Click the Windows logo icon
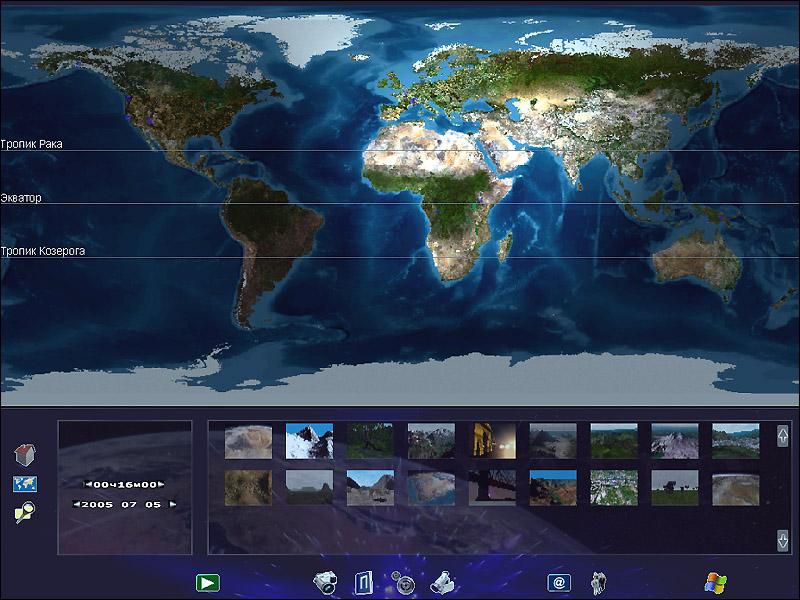 coord(716,581)
